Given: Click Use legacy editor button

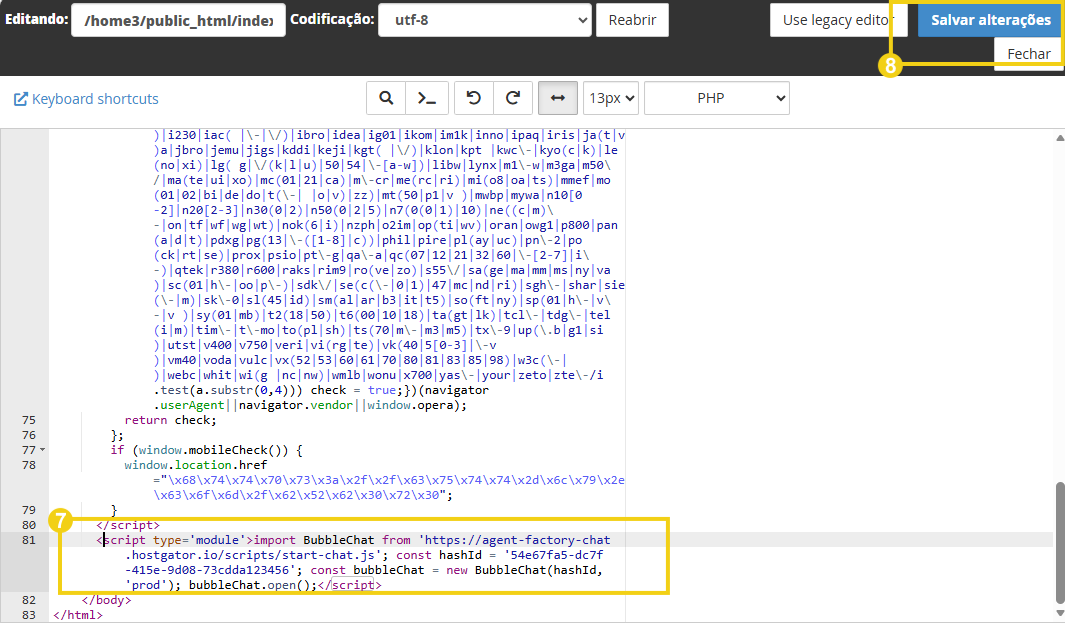Looking at the screenshot, I should point(838,20).
